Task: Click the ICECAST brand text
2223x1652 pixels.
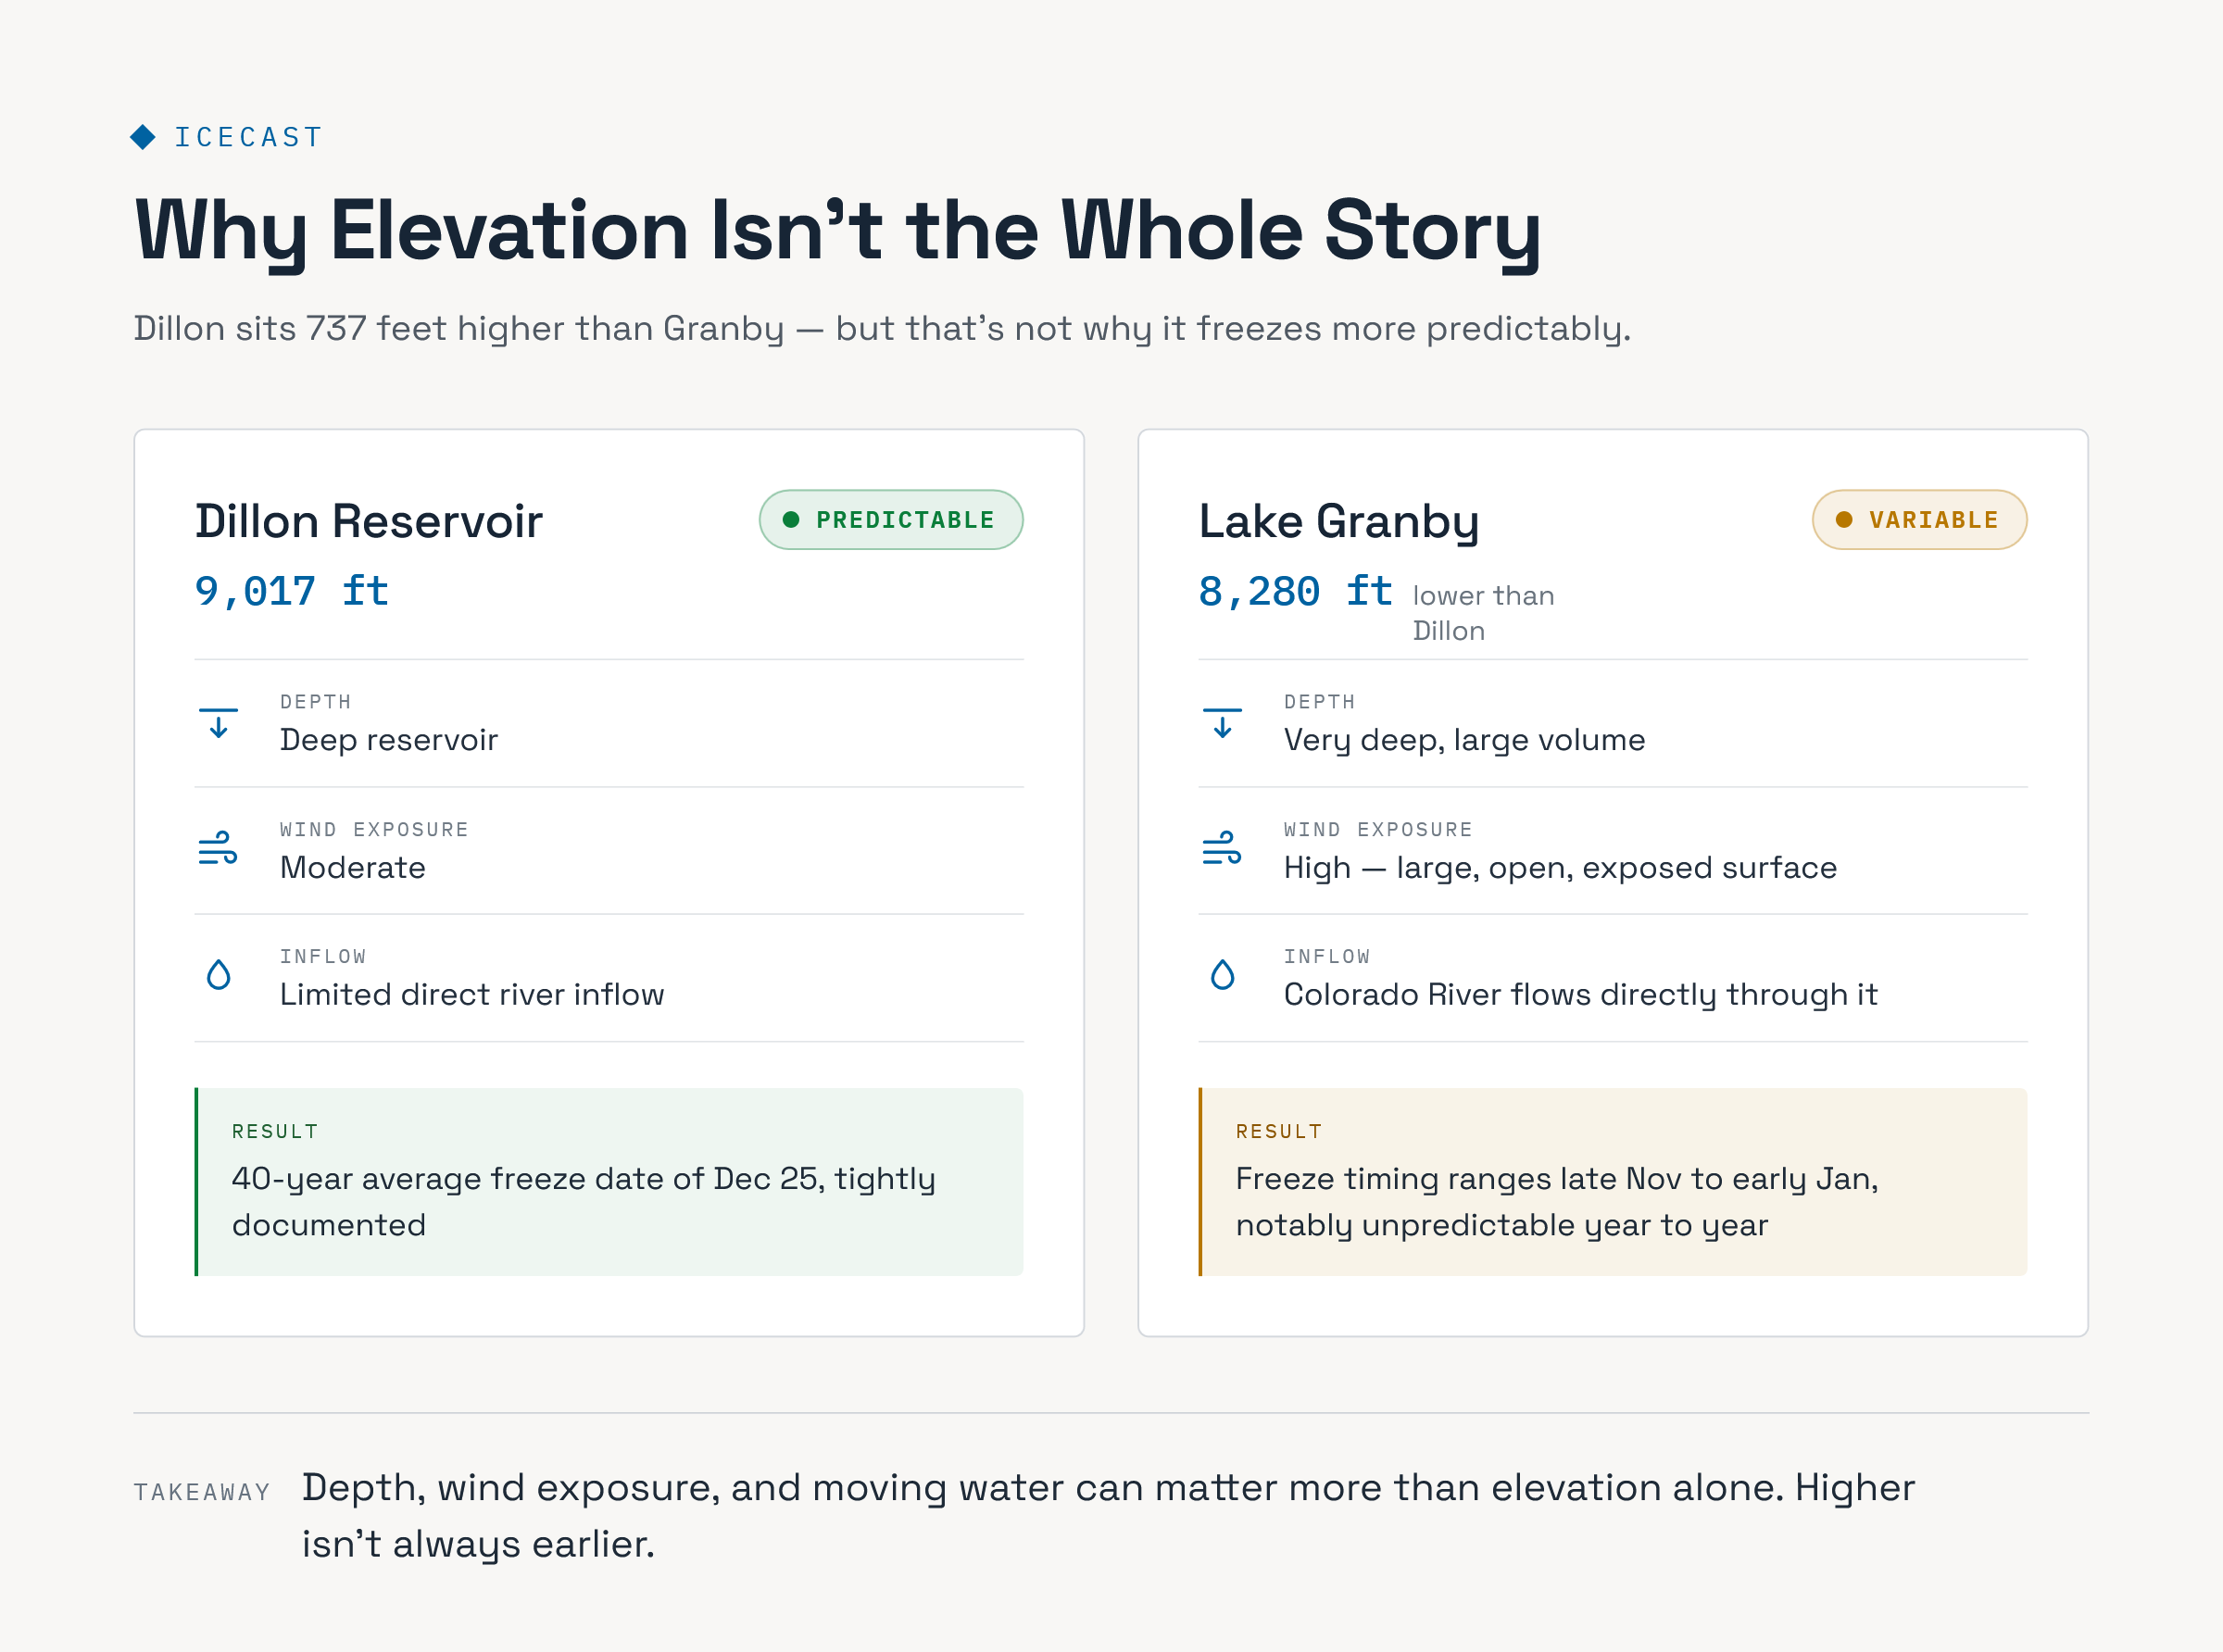Action: coord(249,137)
